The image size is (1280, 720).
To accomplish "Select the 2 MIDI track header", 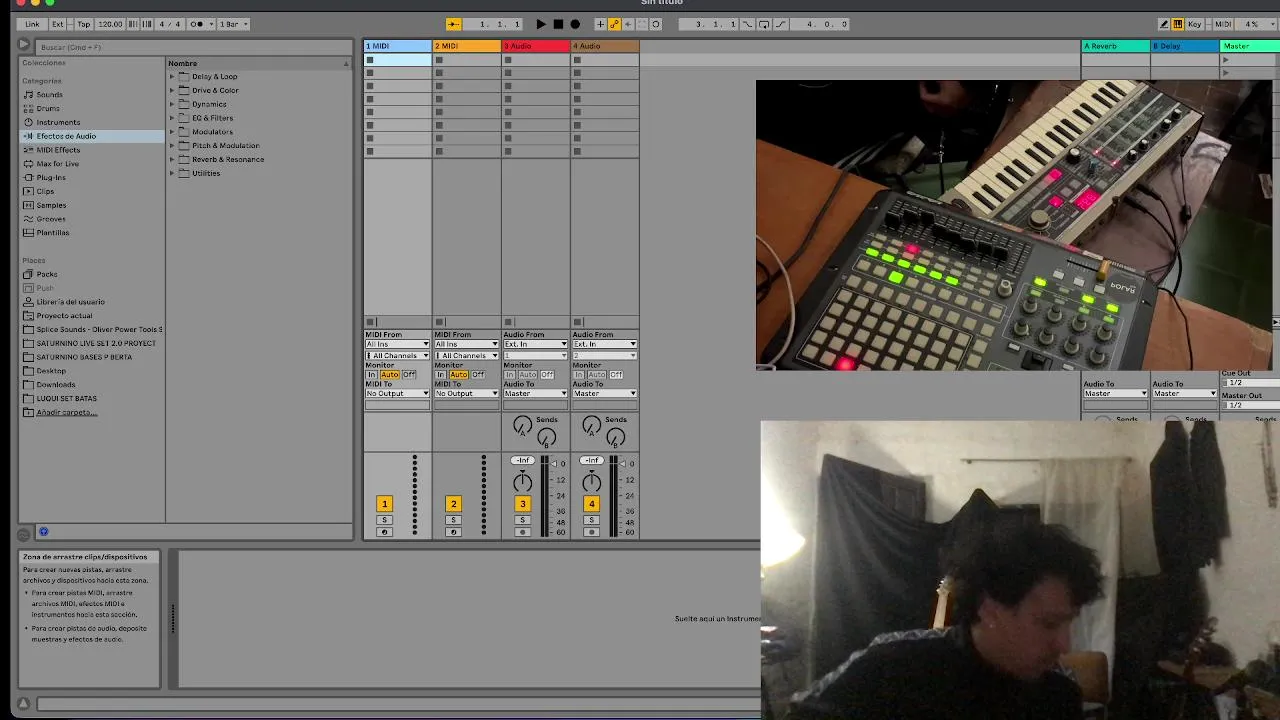I will 466,46.
